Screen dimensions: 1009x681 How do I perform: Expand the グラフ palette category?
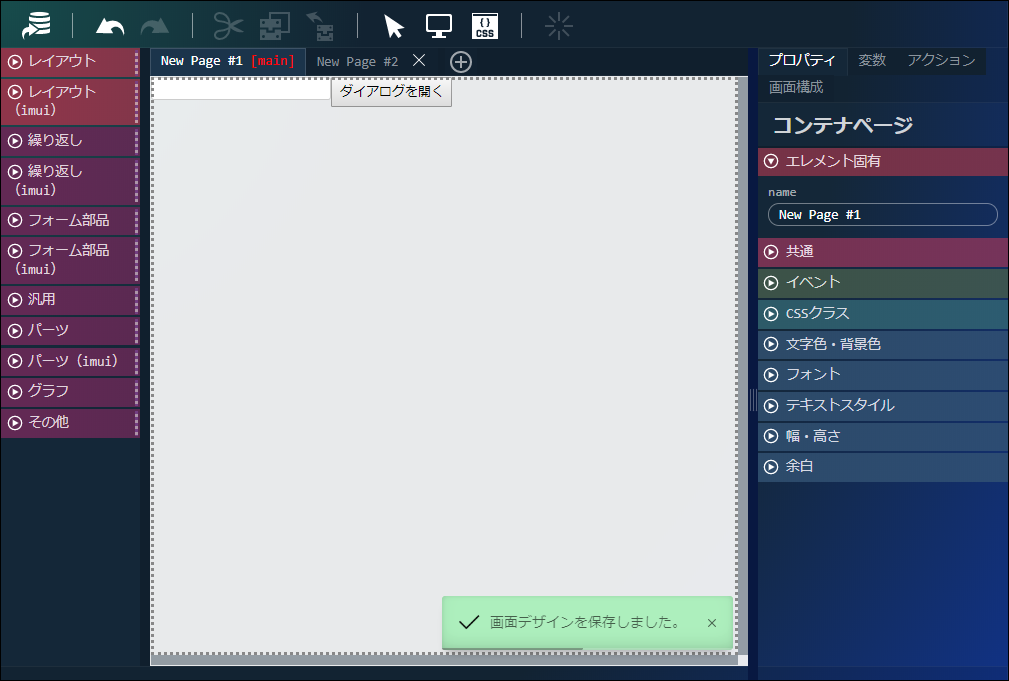(x=68, y=391)
